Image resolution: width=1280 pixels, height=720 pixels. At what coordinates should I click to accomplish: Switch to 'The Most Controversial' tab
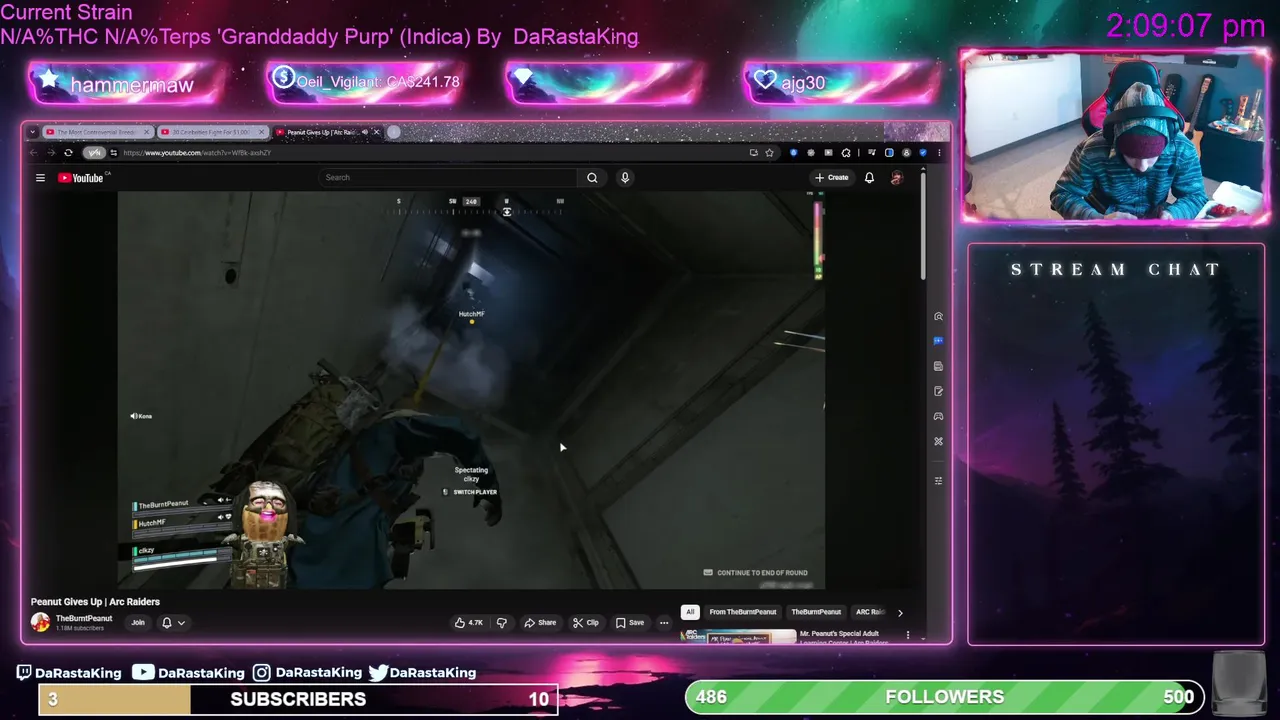[97, 132]
